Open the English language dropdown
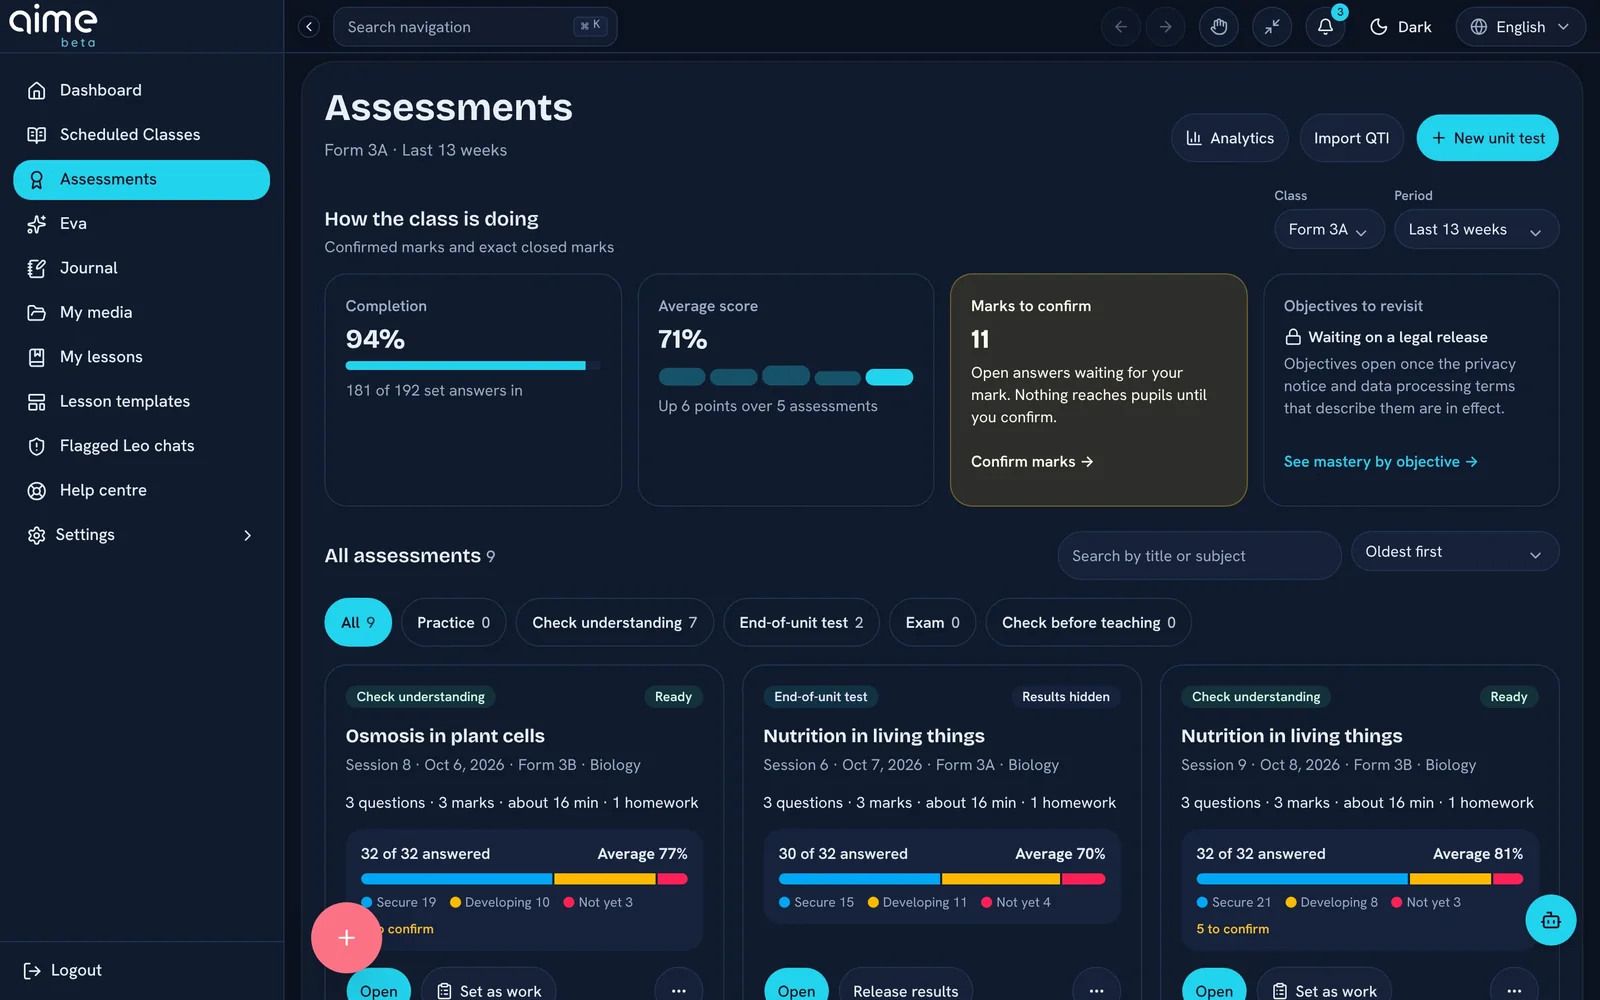 pyautogui.click(x=1520, y=27)
